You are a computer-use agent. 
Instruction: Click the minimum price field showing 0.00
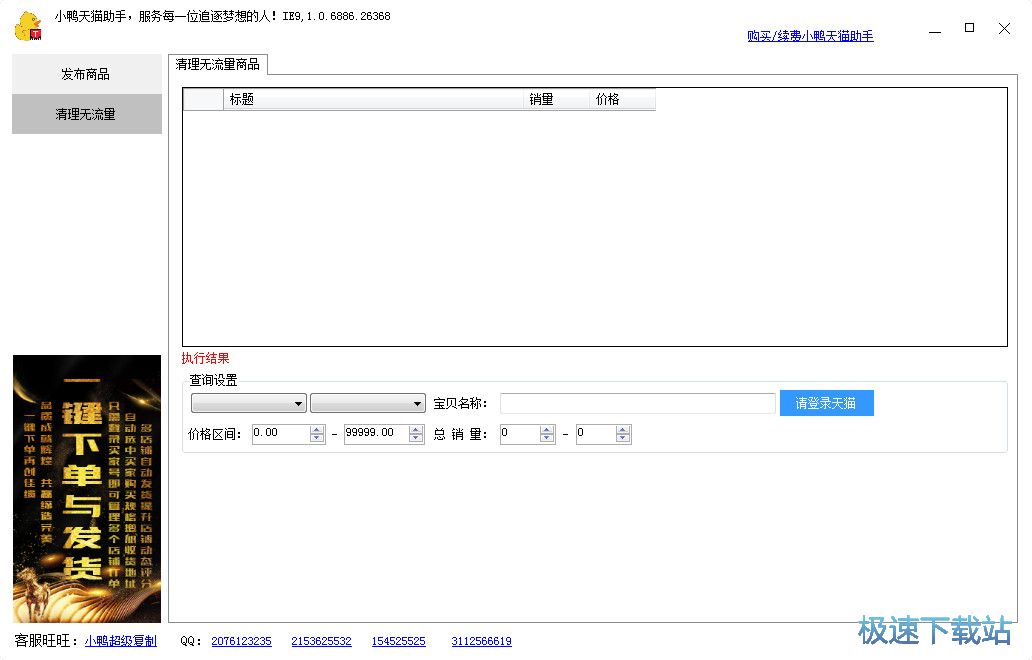point(280,434)
